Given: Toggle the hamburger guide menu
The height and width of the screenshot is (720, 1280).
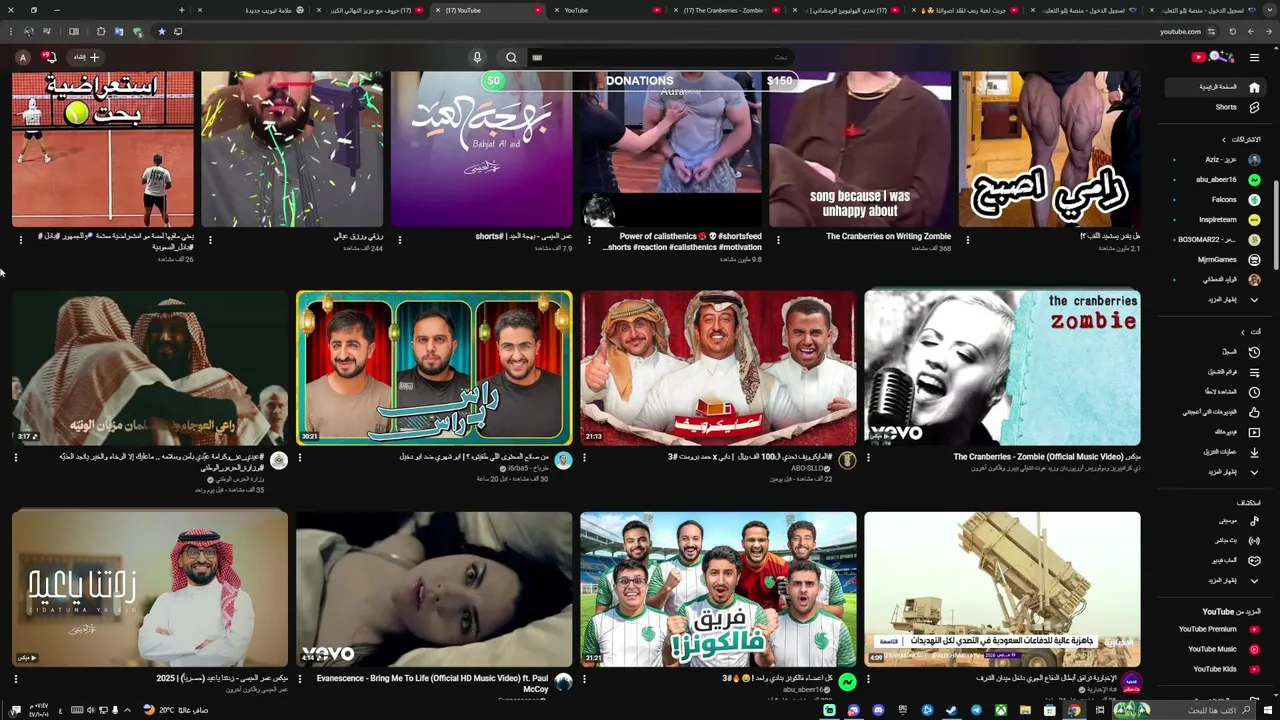Looking at the screenshot, I should tap(1254, 57).
